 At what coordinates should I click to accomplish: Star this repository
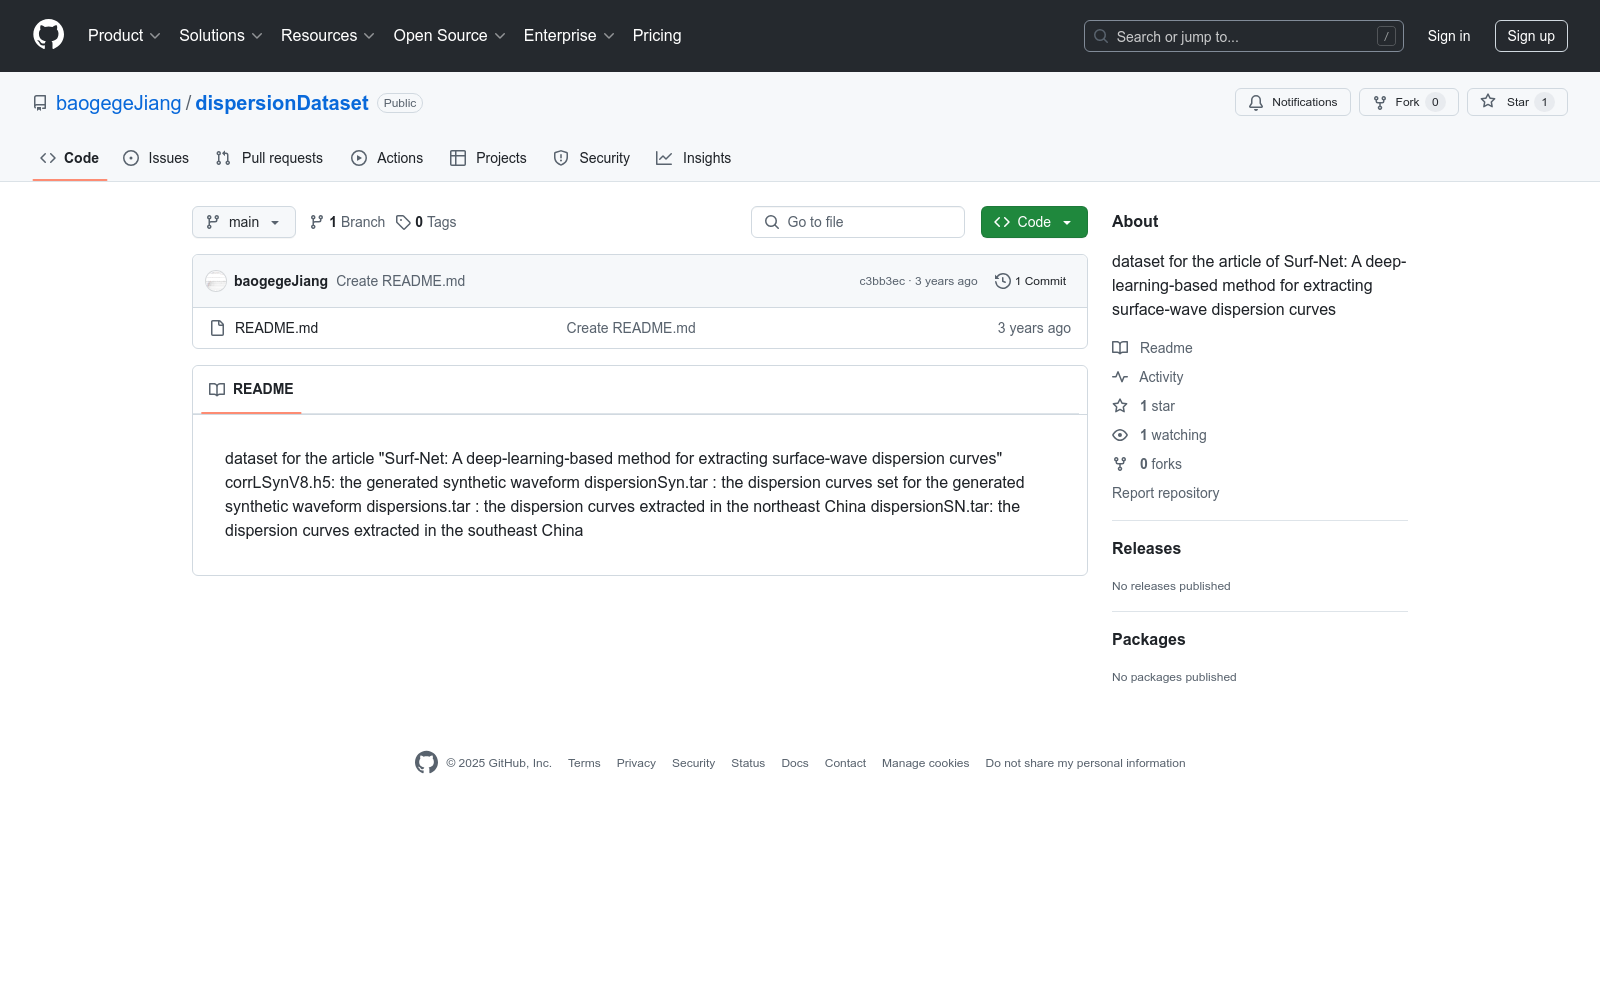(x=1517, y=102)
